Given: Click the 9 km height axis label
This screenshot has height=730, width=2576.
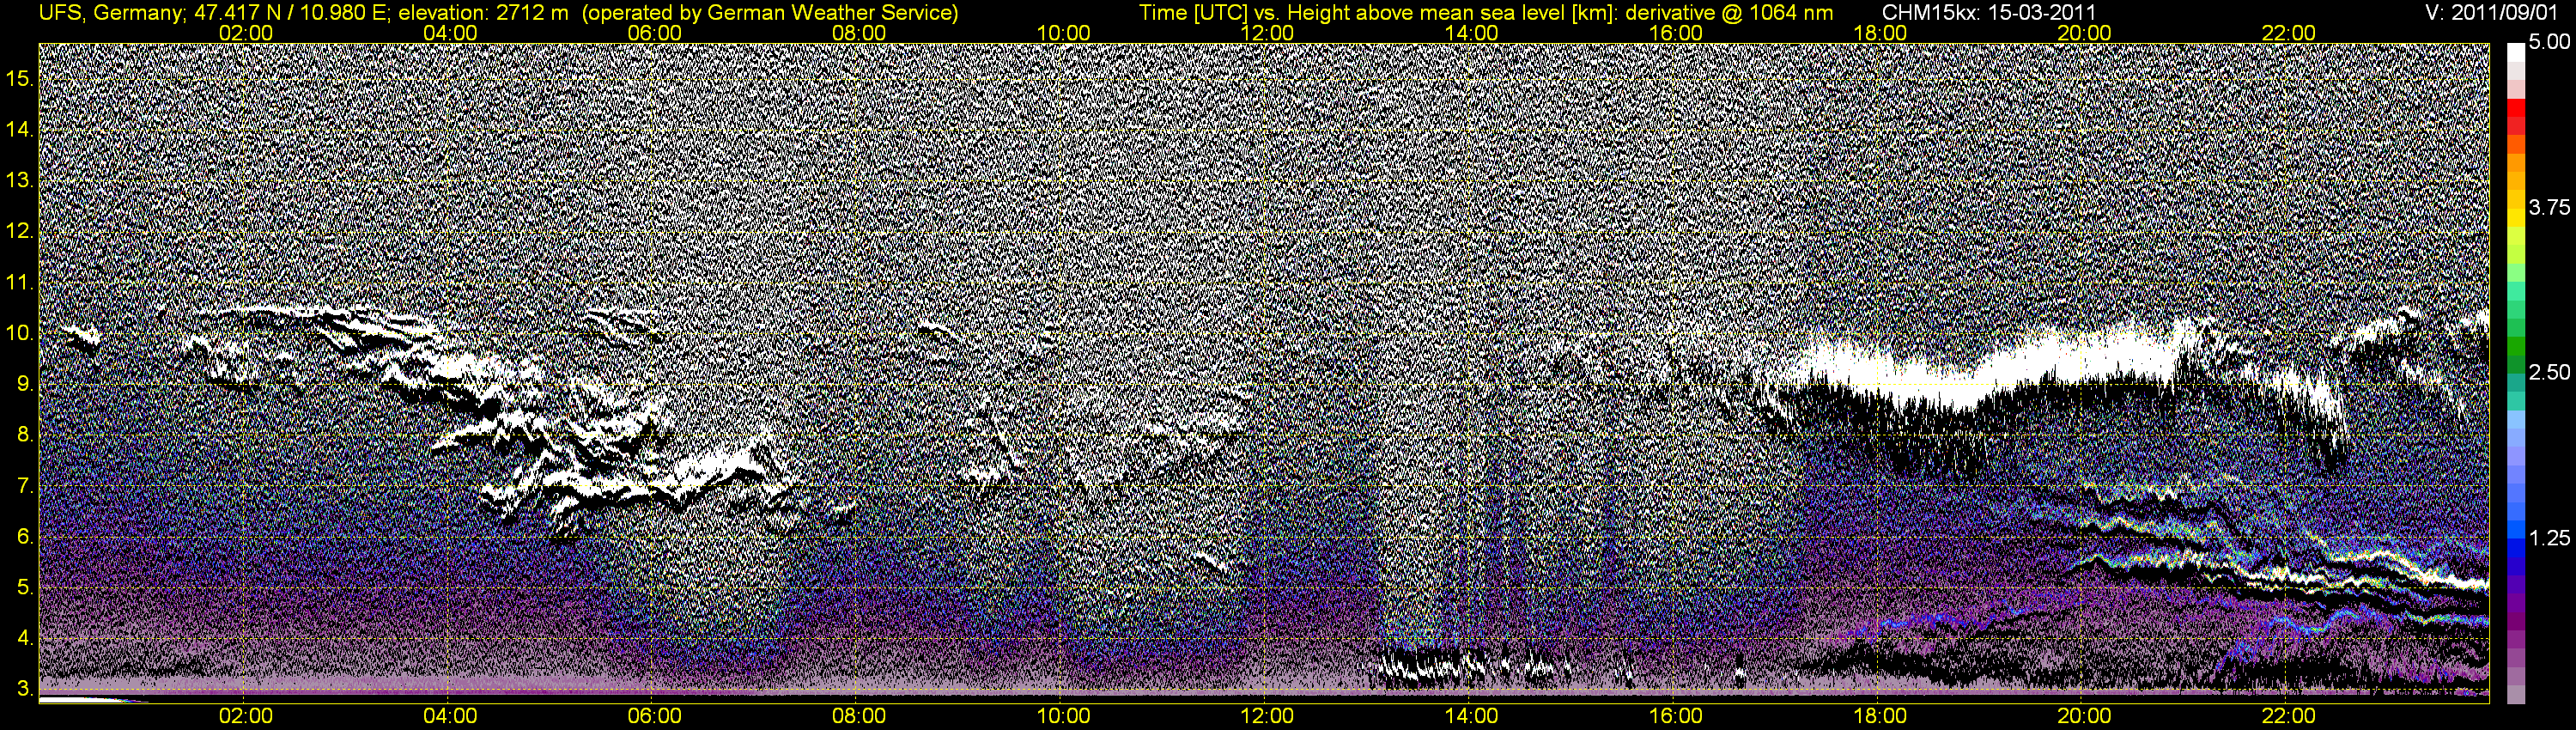Looking at the screenshot, I should pos(25,384).
